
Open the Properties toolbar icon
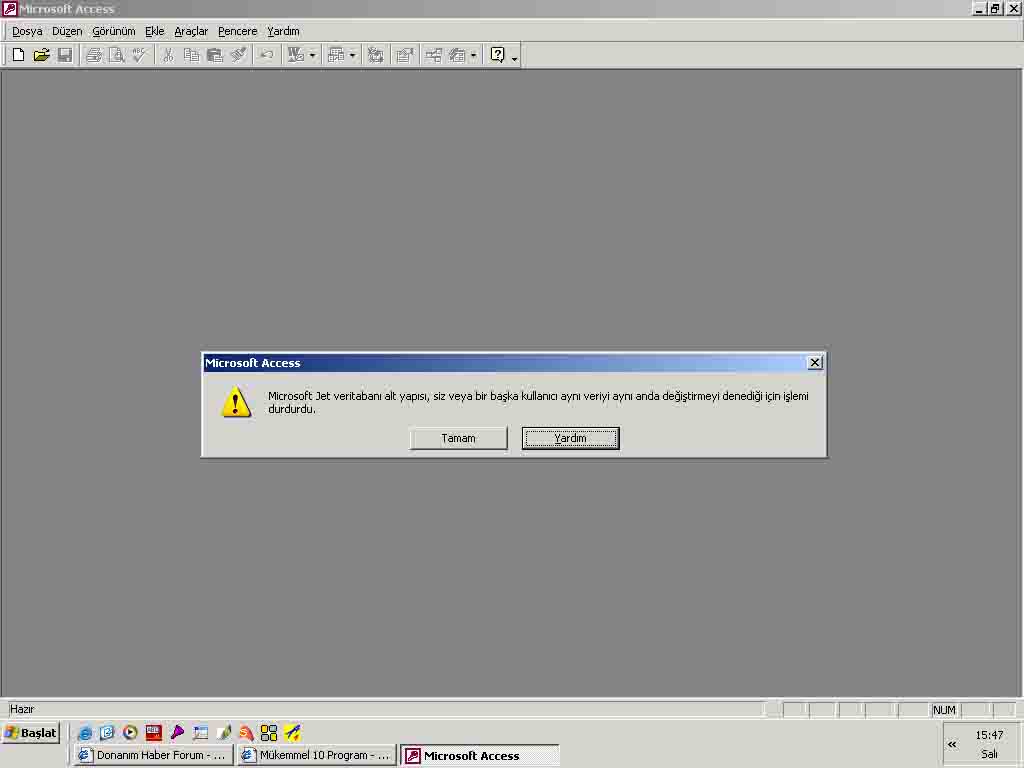pyautogui.click(x=405, y=56)
